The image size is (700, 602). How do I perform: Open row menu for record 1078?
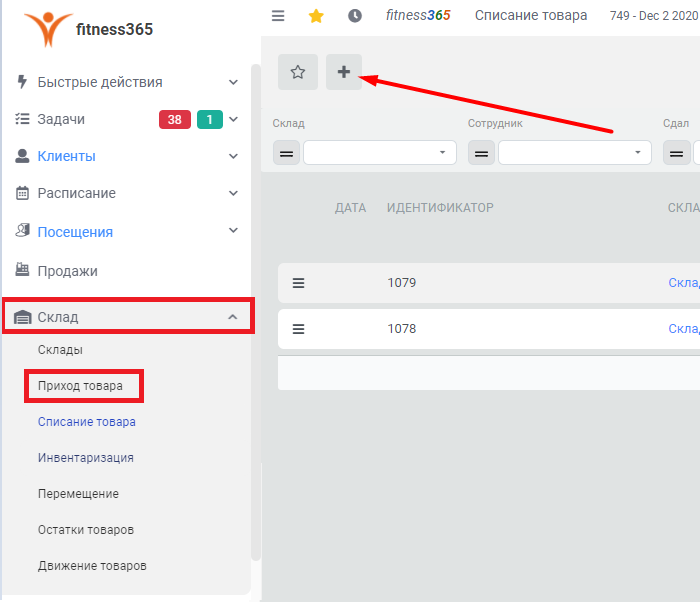coord(298,329)
